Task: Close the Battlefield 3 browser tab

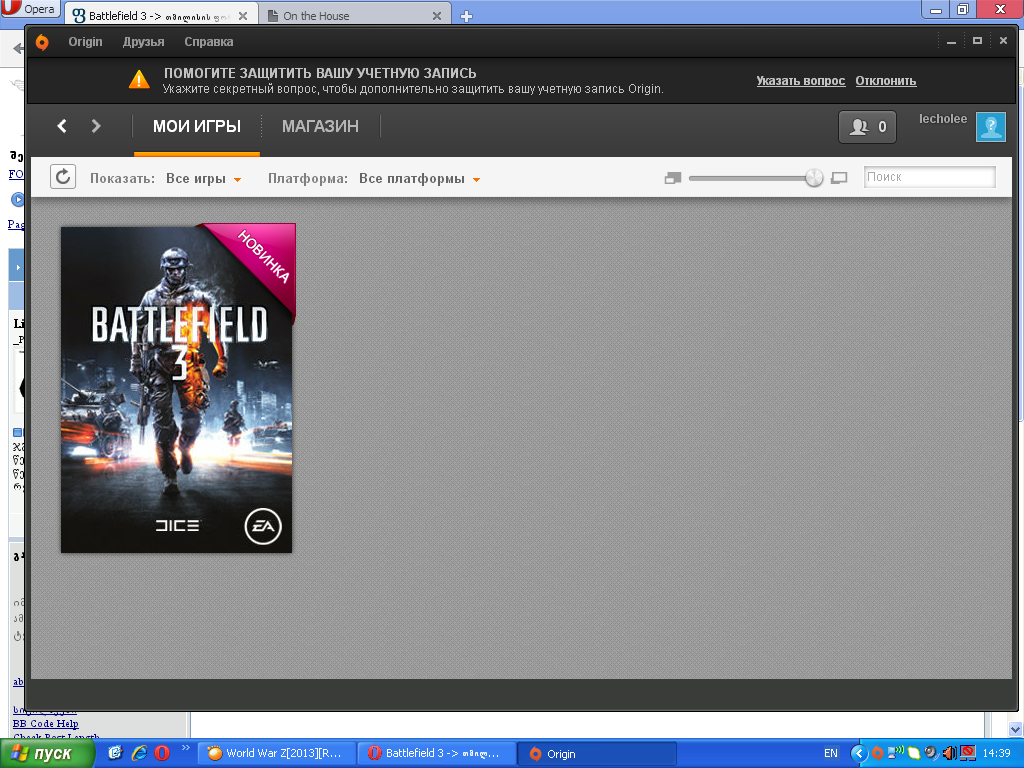Action: pos(243,16)
